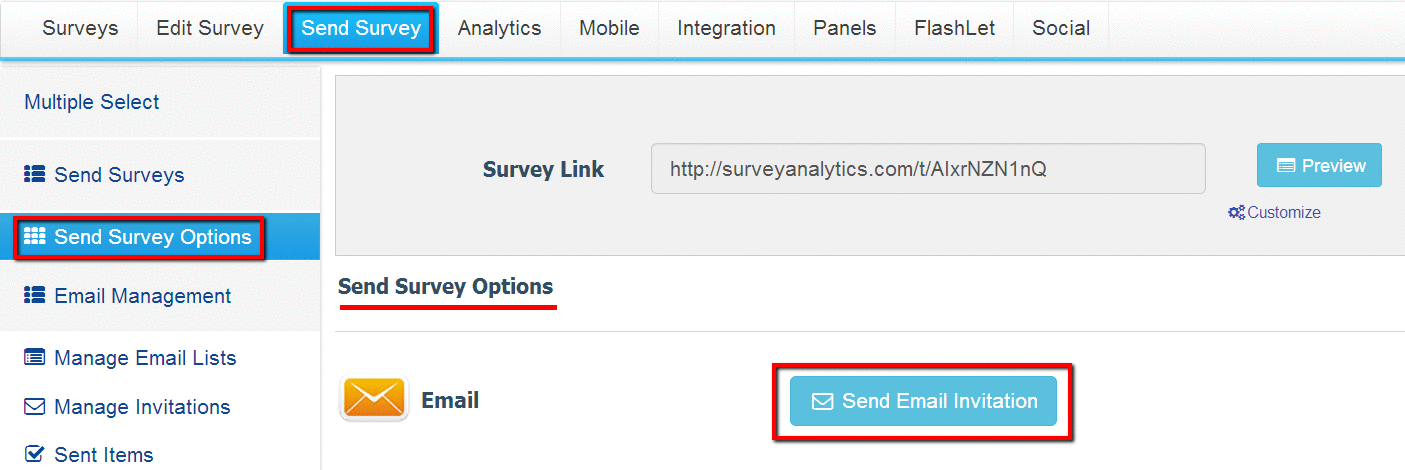Viewport: 1405px width, 470px height.
Task: Switch to the Integration tab
Action: [x=726, y=29]
